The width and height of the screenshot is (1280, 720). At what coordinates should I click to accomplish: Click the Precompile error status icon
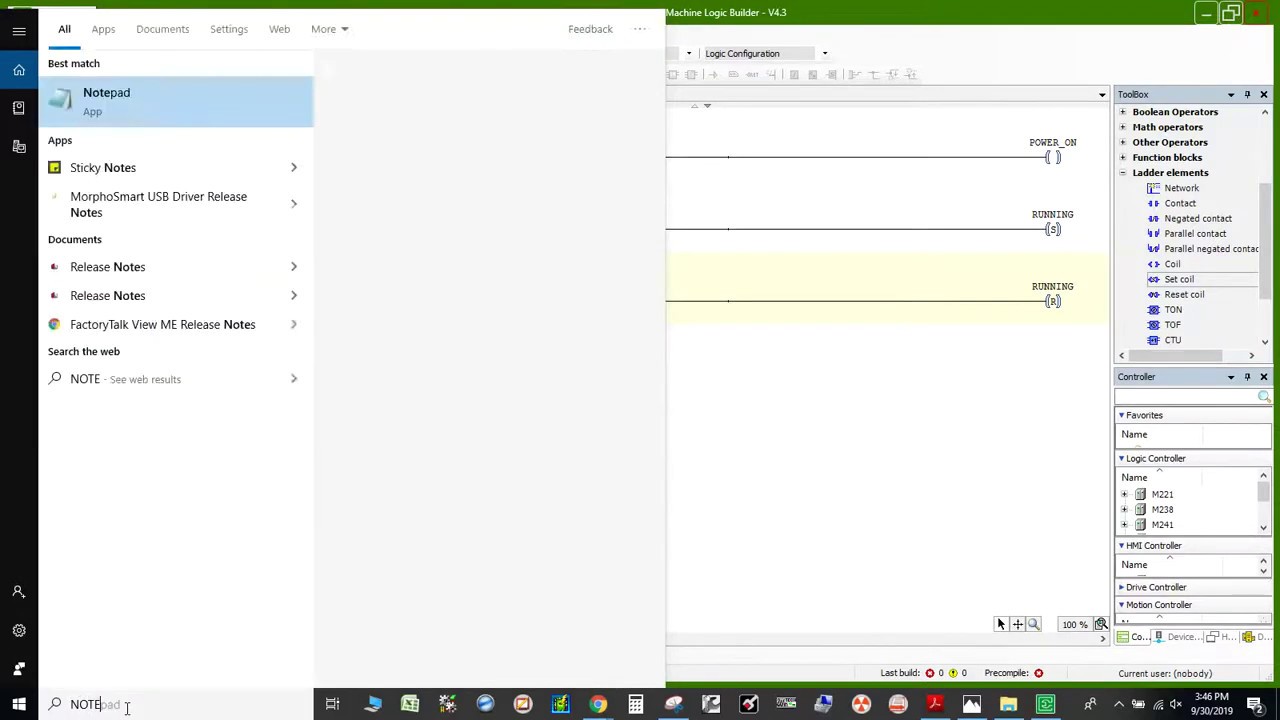(x=1038, y=673)
